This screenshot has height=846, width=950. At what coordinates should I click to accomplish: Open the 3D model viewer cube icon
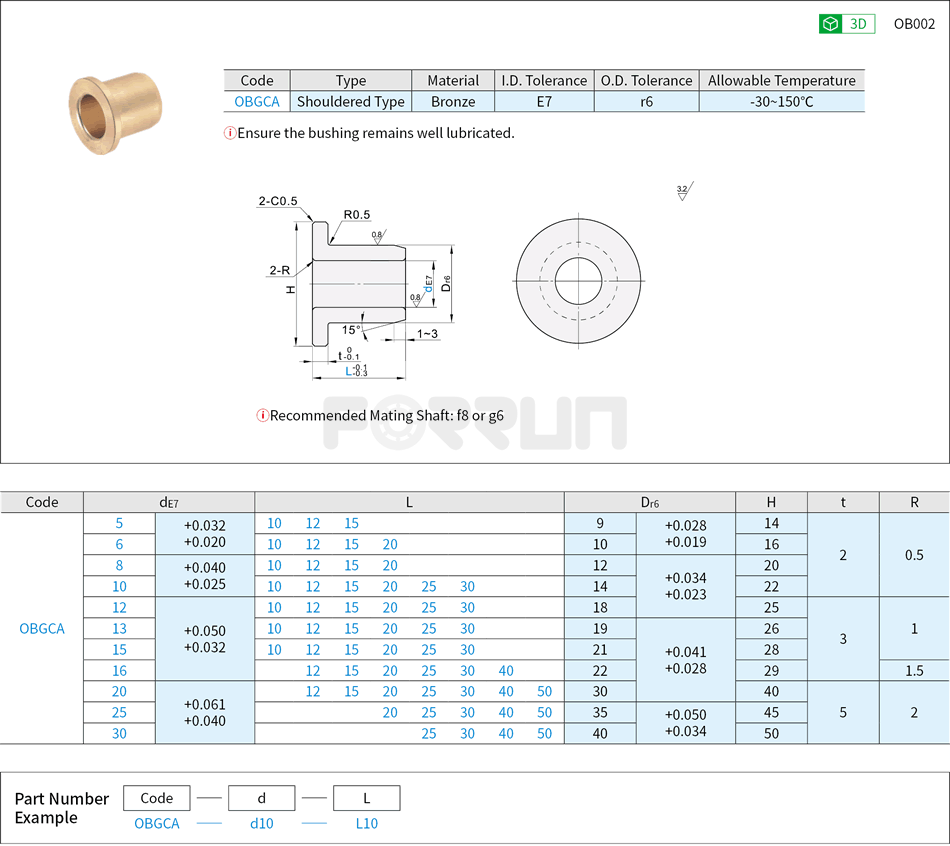pos(830,24)
